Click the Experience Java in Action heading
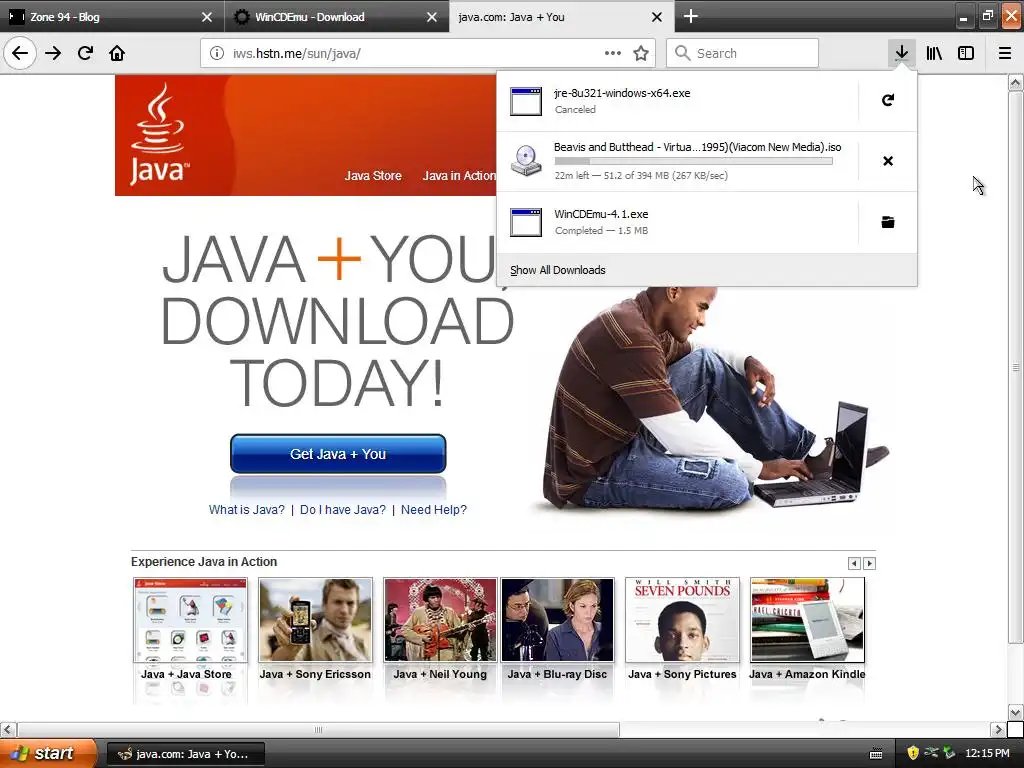 point(204,562)
